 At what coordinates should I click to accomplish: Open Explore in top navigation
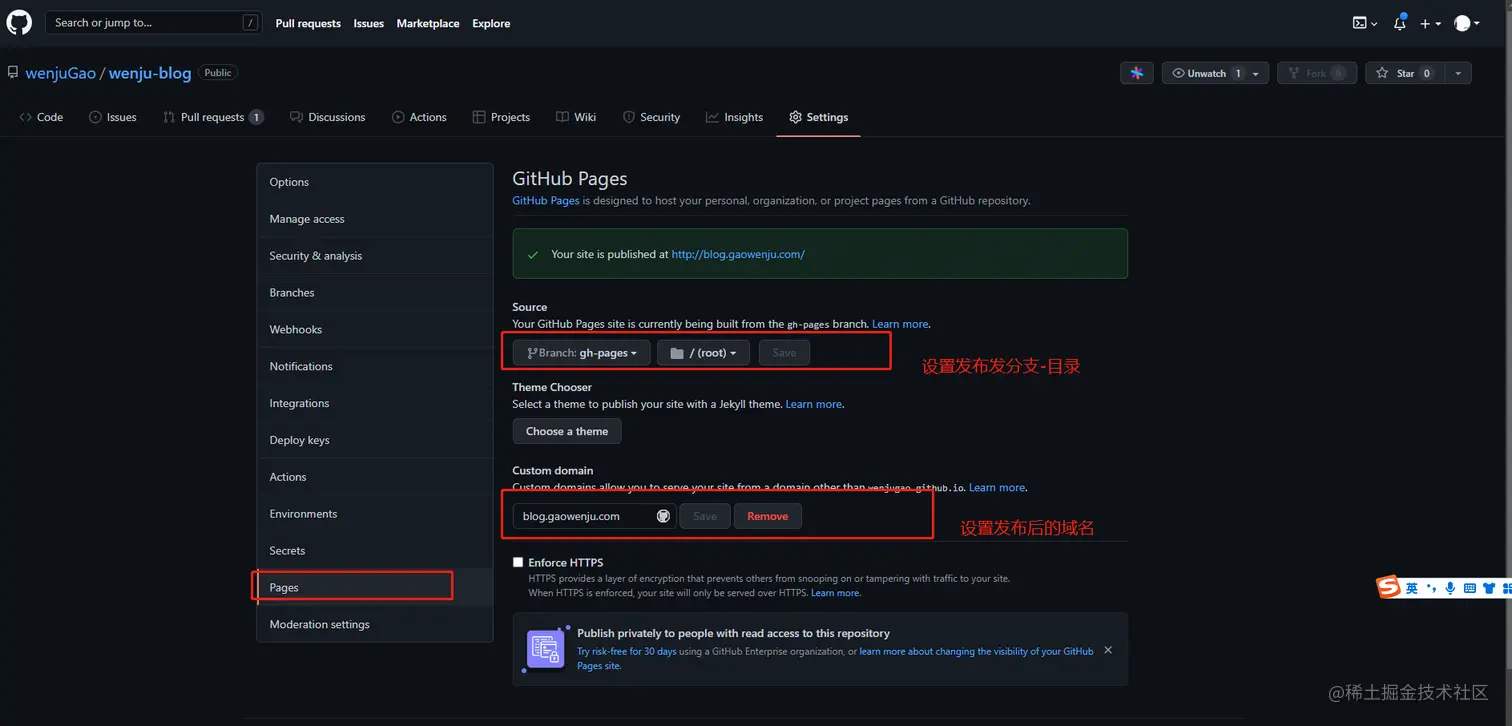coord(491,23)
